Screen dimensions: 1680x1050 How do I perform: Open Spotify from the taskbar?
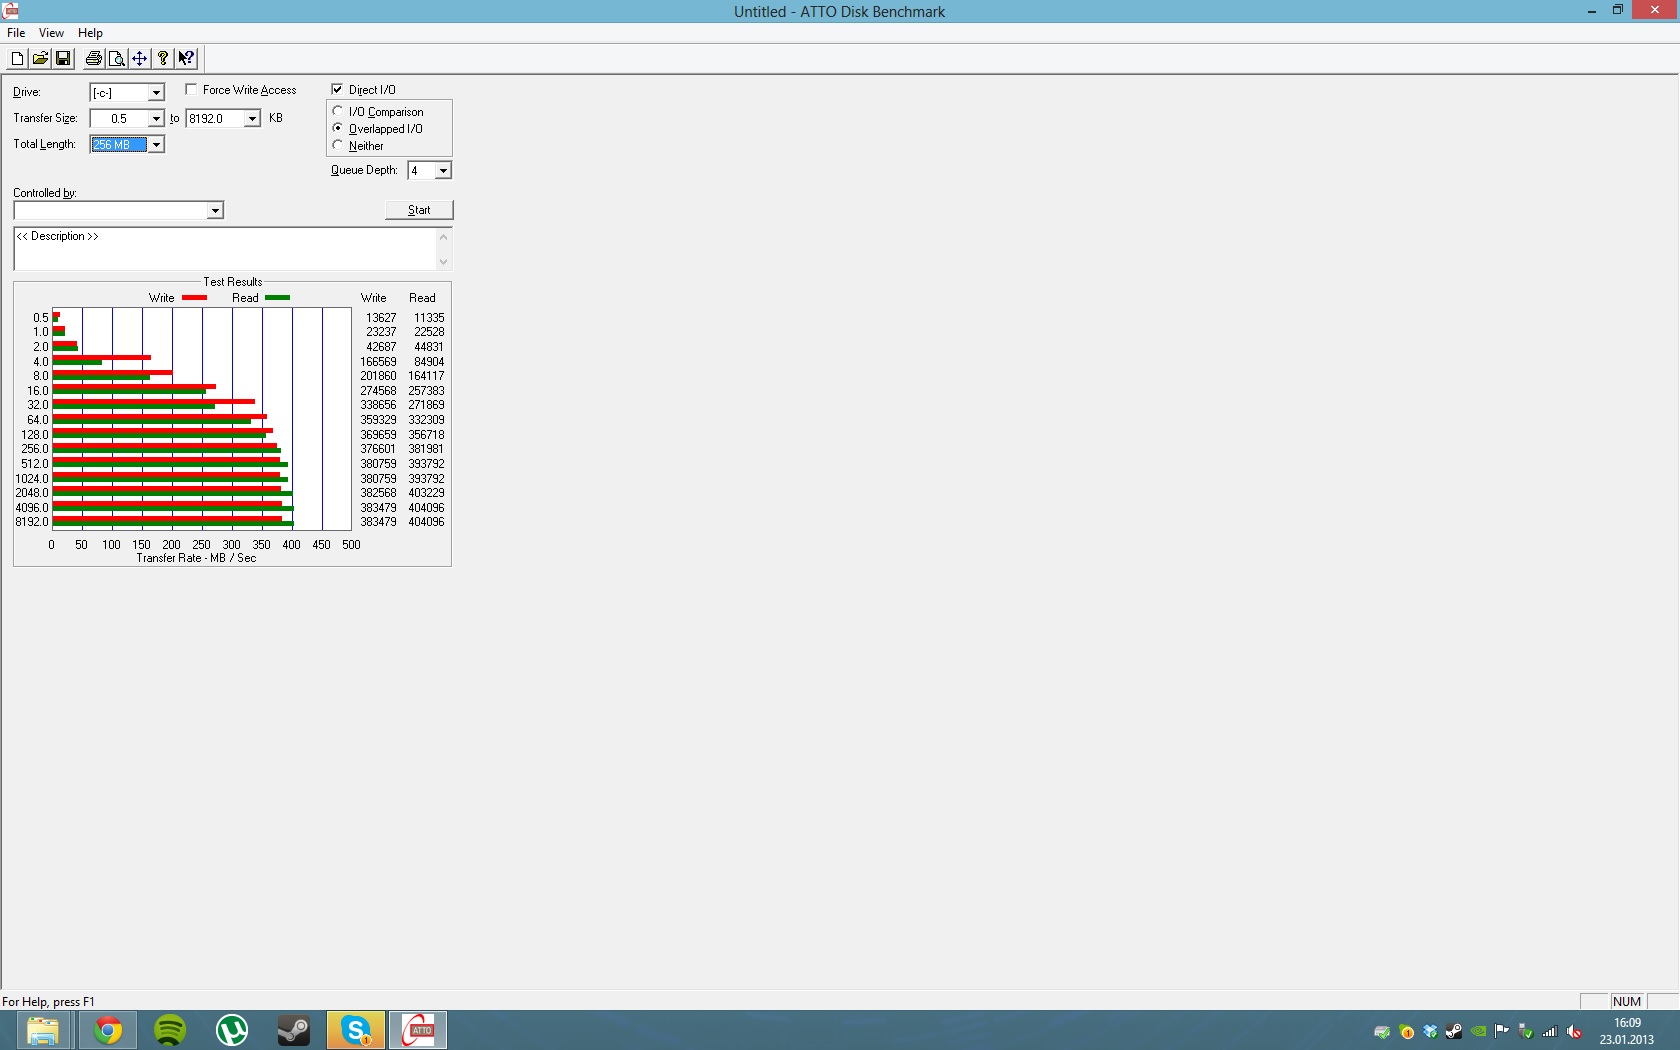[170, 1030]
